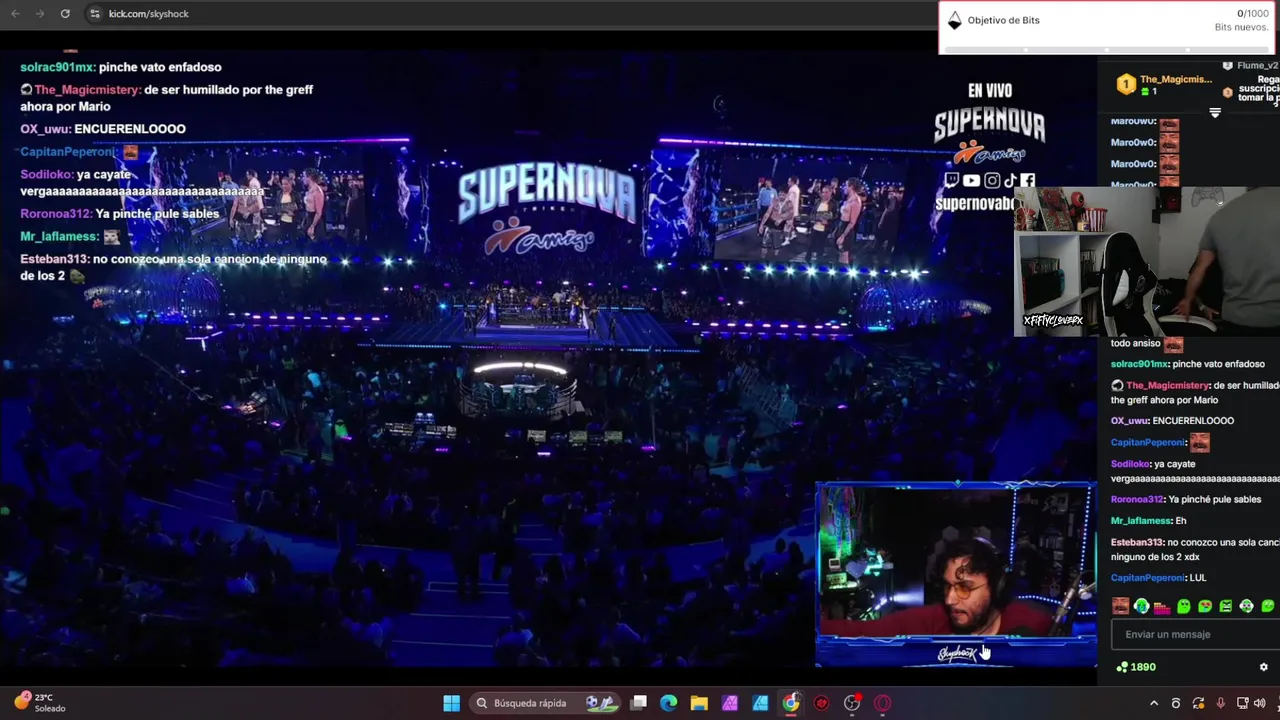This screenshot has width=1280, height=720.
Task: Click the xFiftyCloverx guest camera overlay
Action: point(1147,261)
